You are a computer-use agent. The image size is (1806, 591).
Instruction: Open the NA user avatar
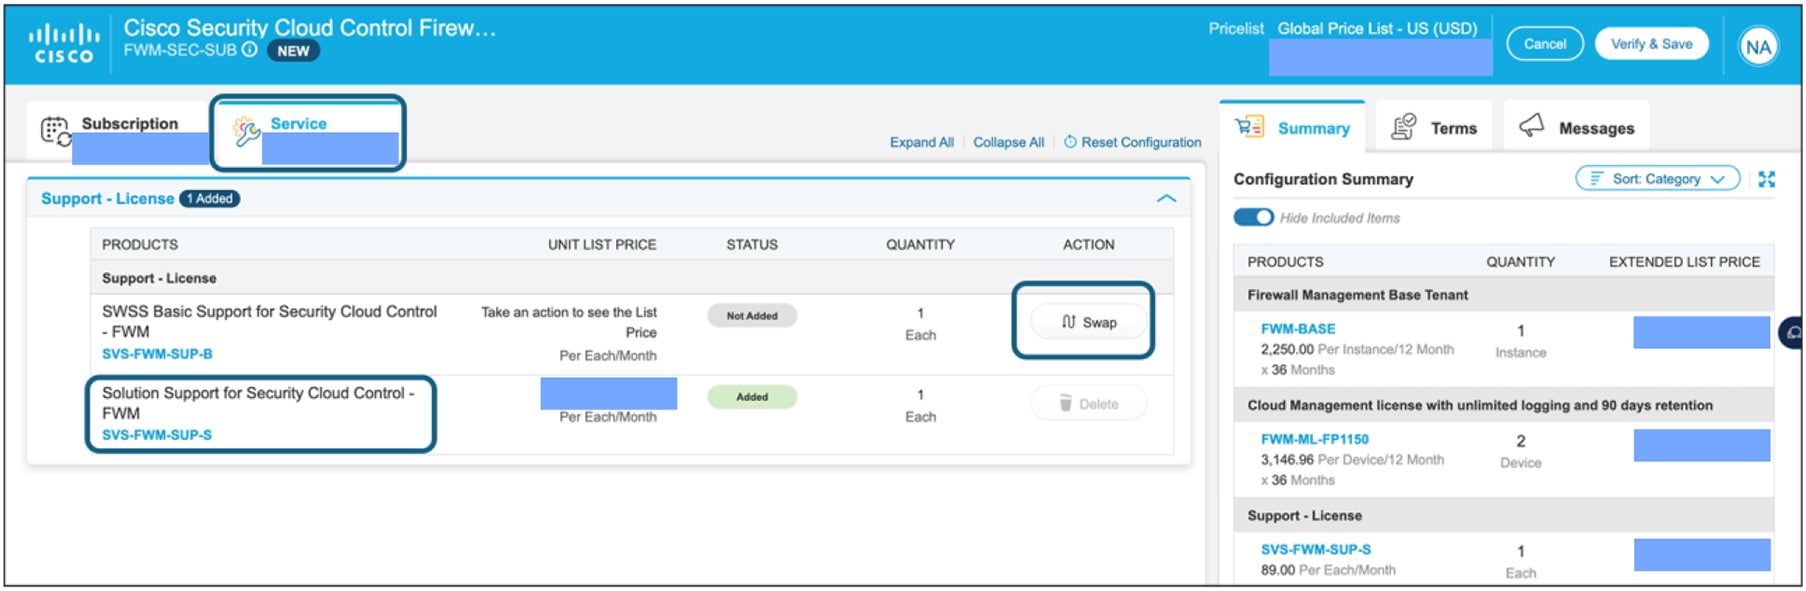(1758, 47)
